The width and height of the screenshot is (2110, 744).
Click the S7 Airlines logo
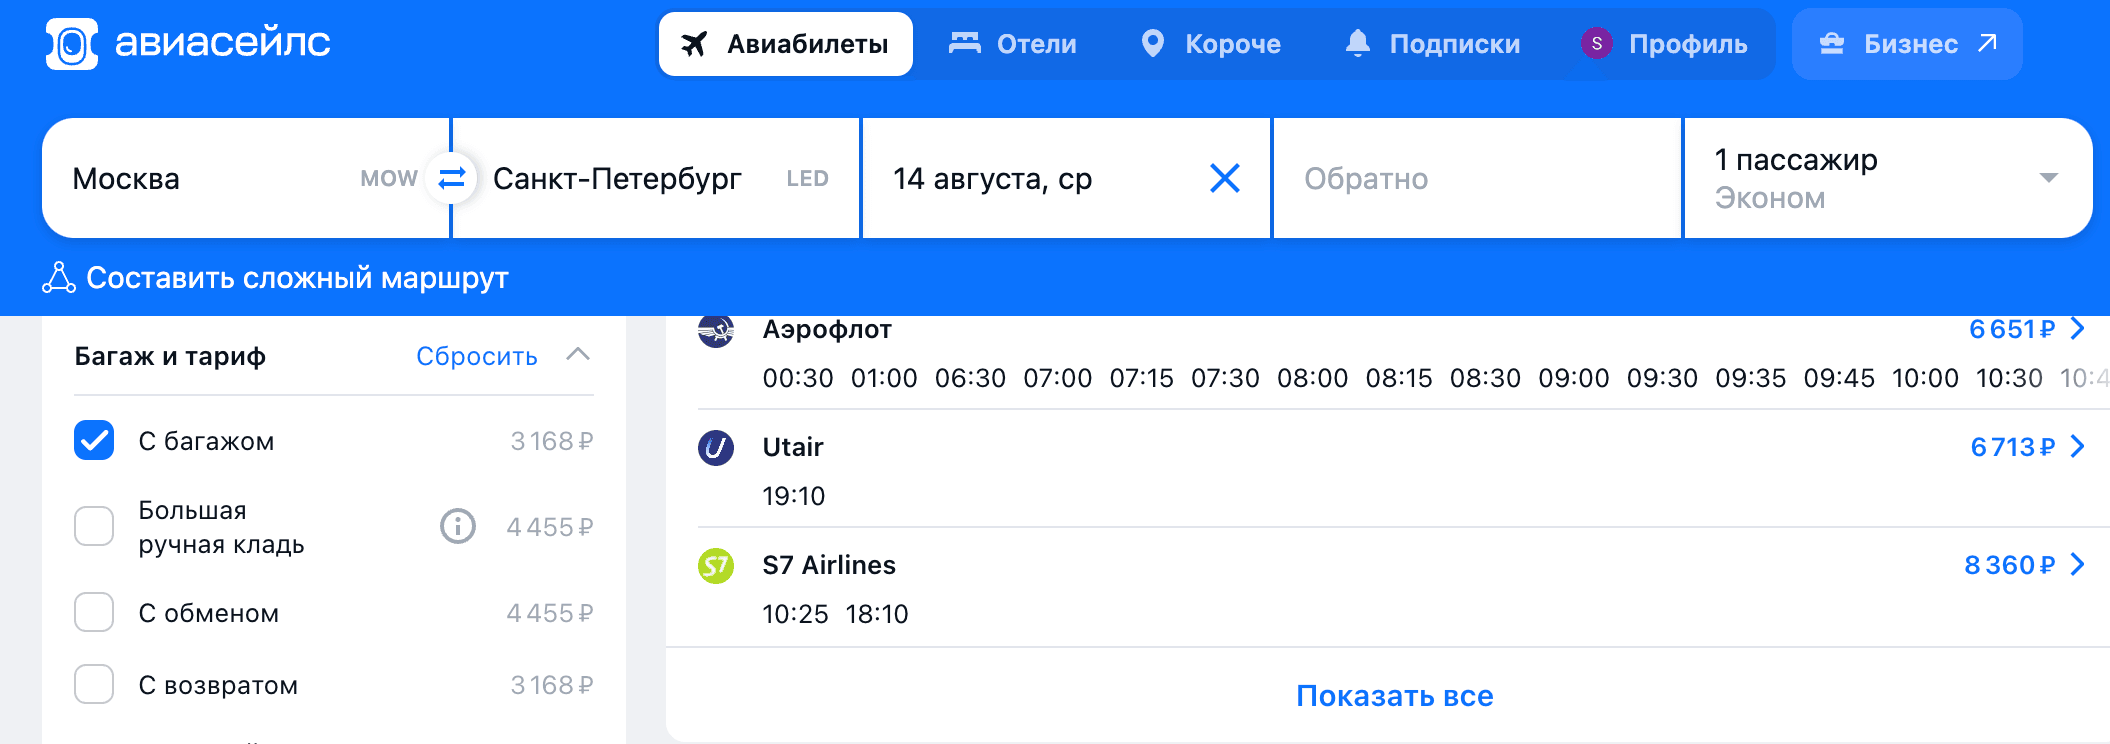point(716,566)
